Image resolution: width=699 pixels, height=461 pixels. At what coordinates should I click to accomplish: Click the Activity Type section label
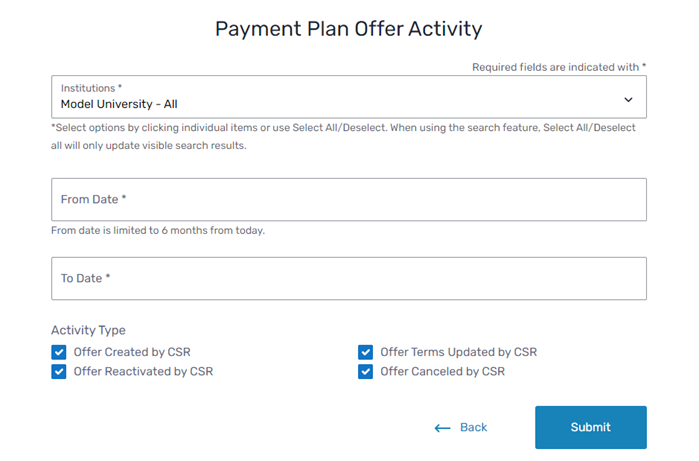[88, 330]
